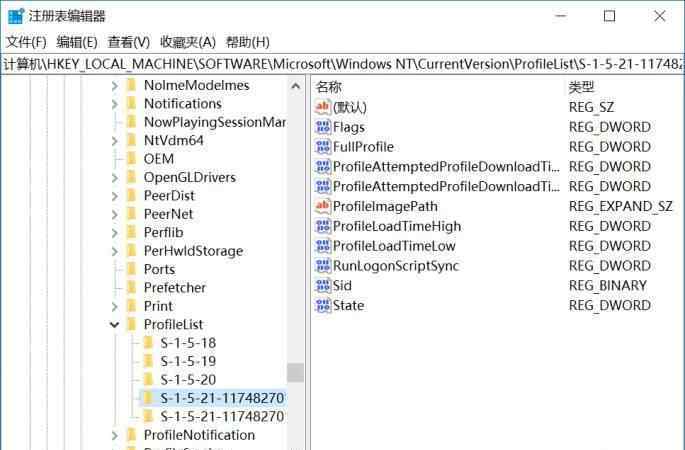Collapse the ProfileList key
The height and width of the screenshot is (450, 685).
point(114,325)
